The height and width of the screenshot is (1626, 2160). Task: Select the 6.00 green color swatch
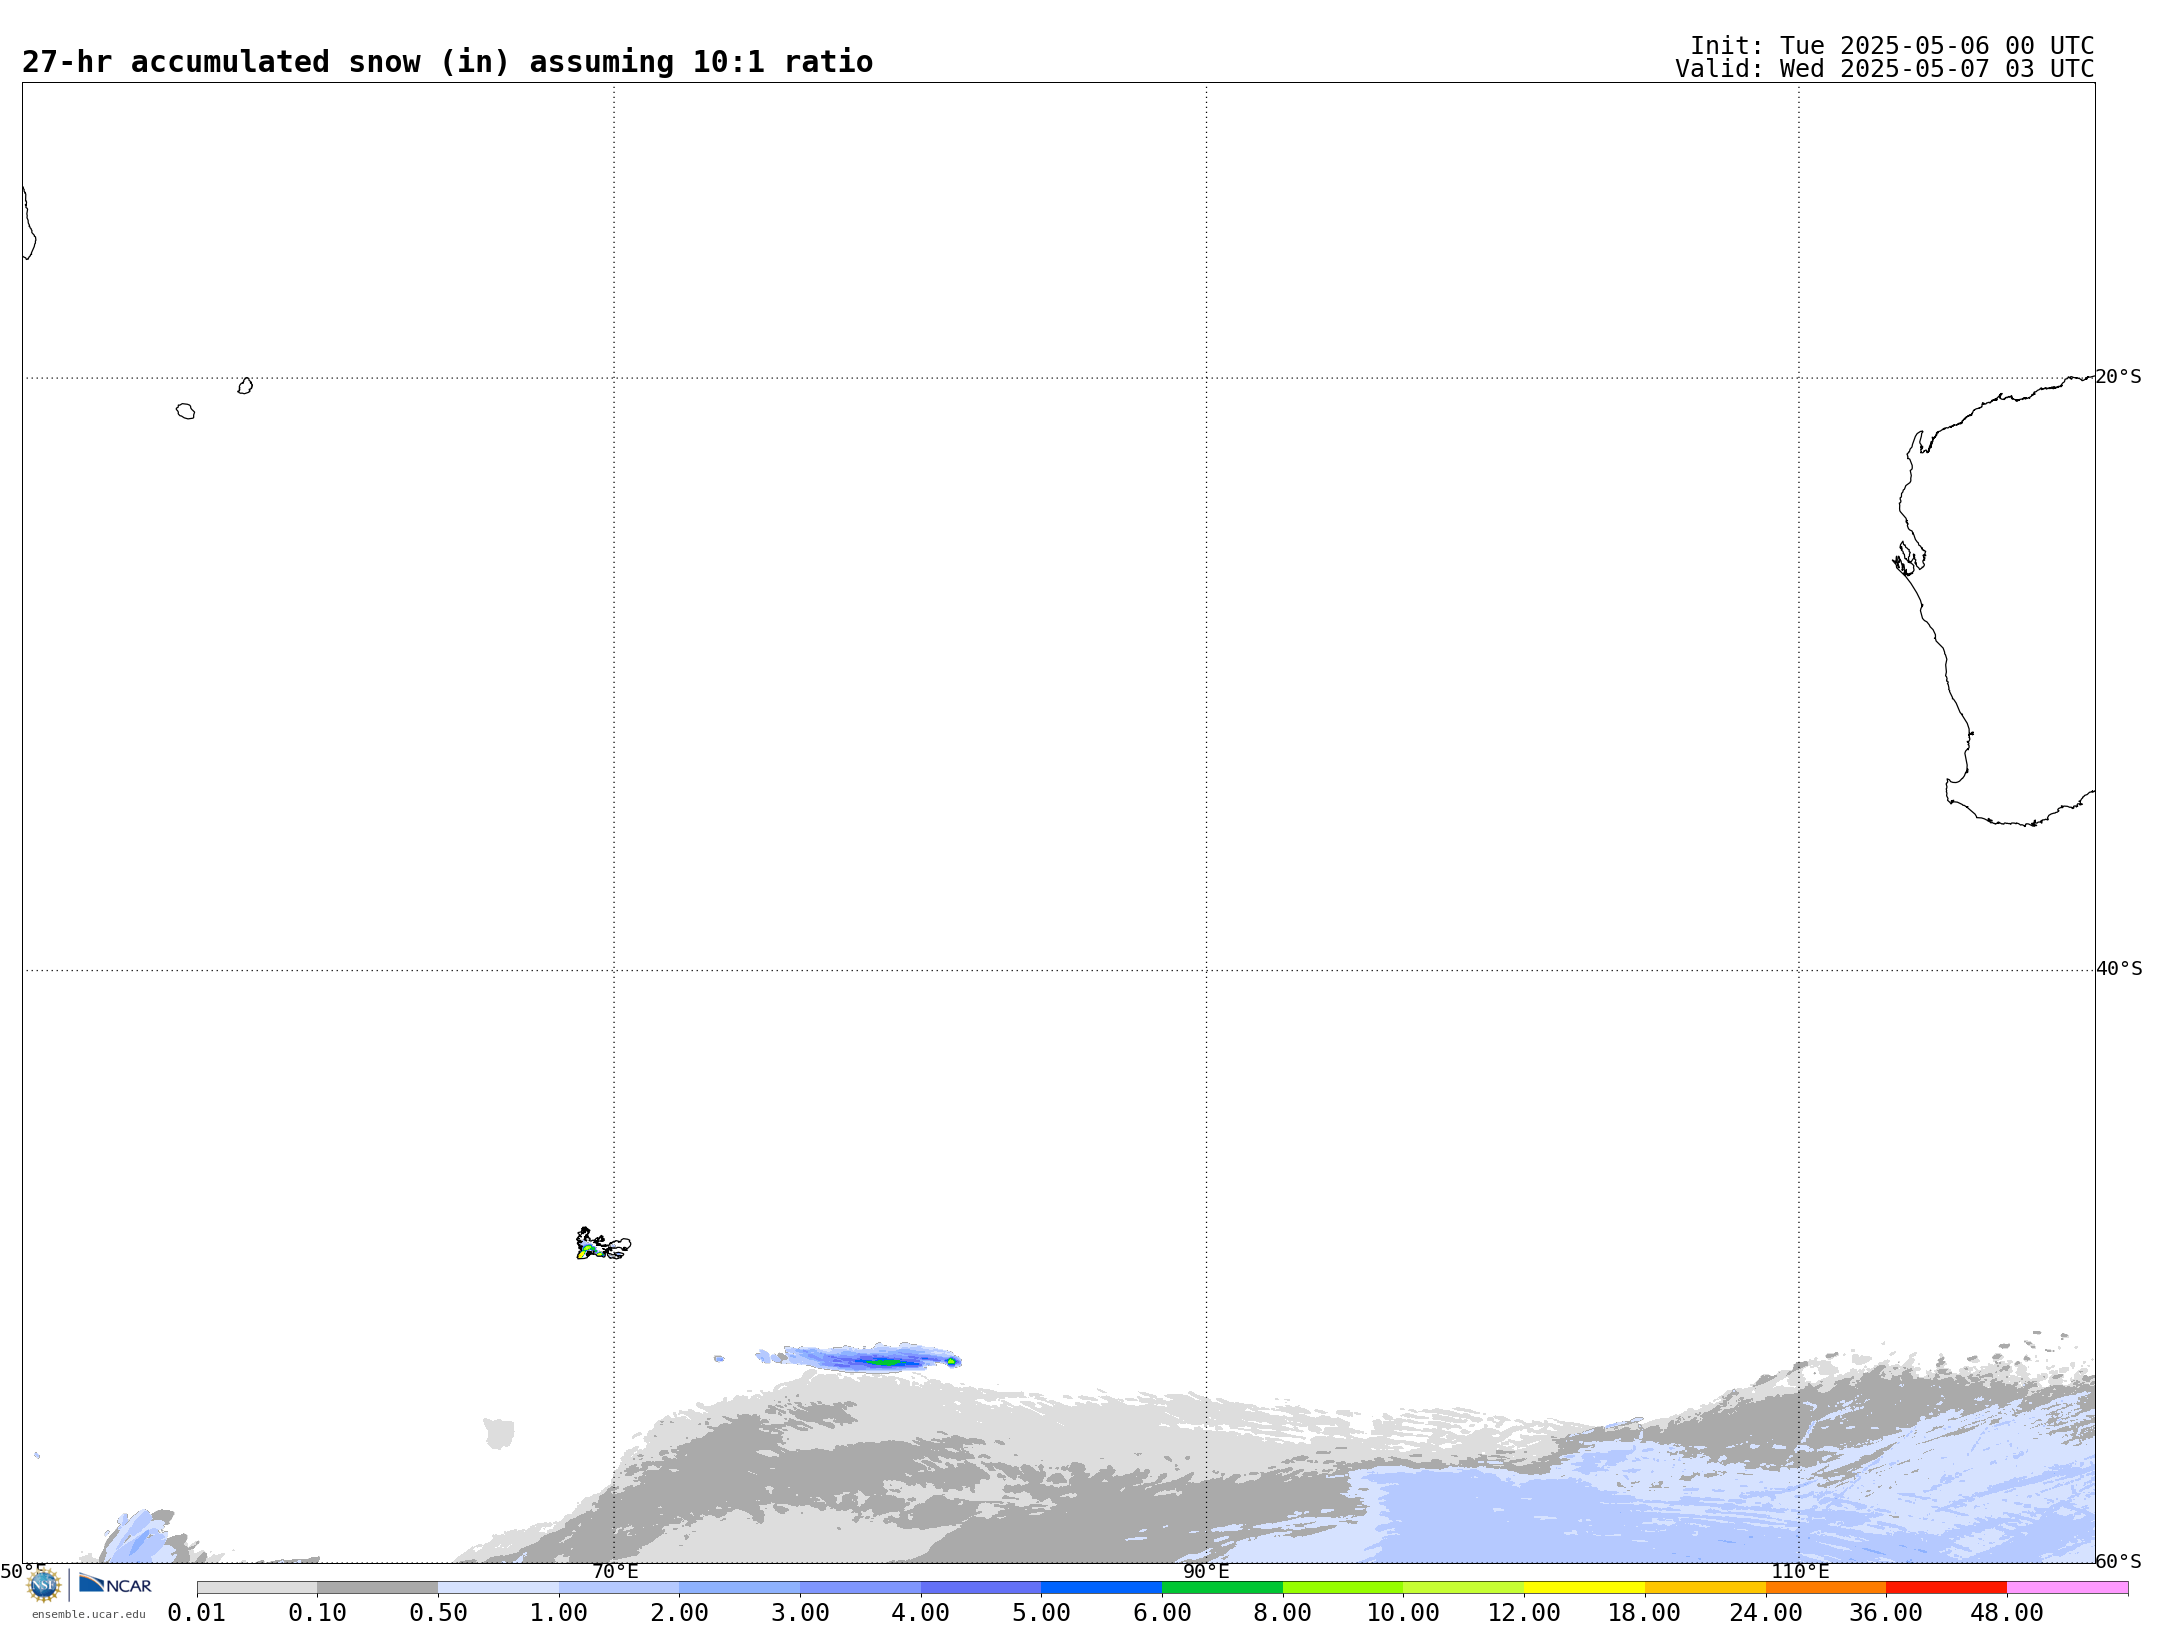pos(1222,1588)
